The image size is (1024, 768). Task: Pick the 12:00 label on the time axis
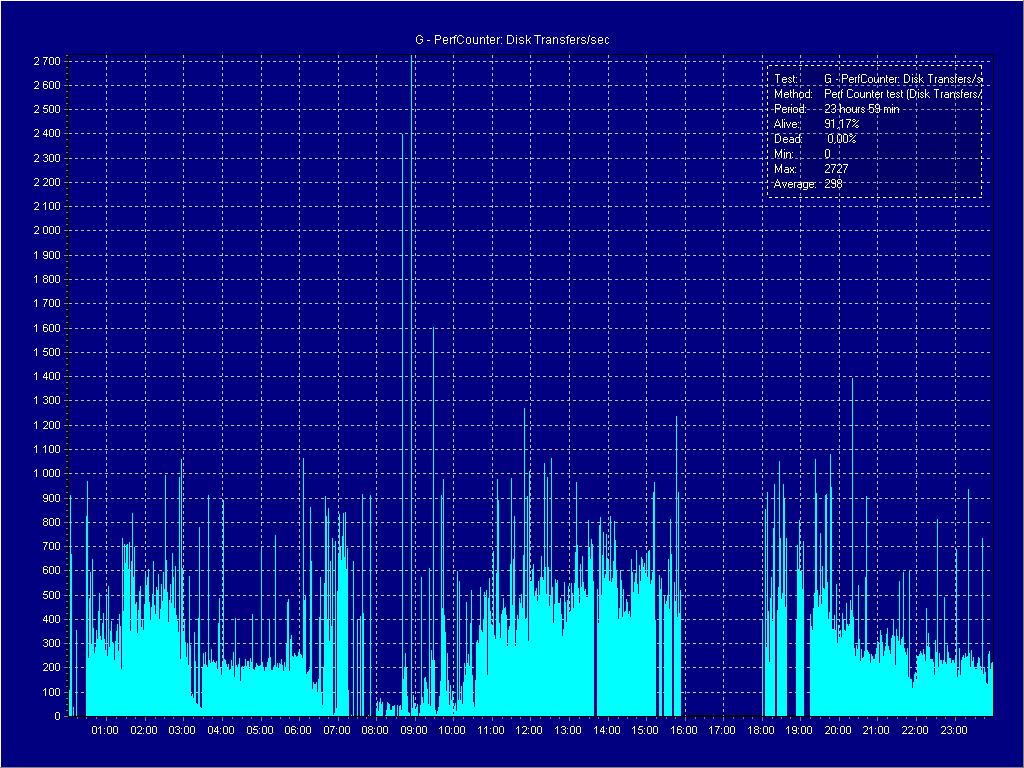click(x=529, y=730)
